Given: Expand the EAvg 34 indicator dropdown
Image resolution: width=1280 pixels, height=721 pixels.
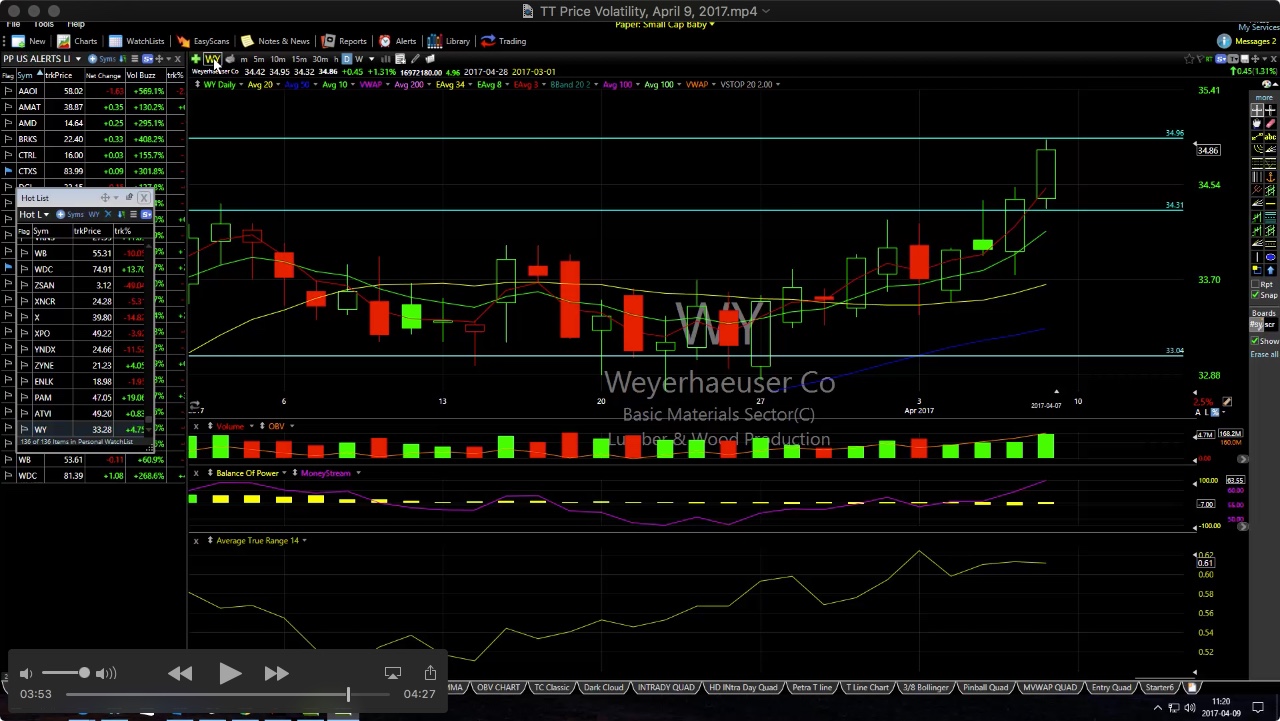Looking at the screenshot, I should coord(470,84).
